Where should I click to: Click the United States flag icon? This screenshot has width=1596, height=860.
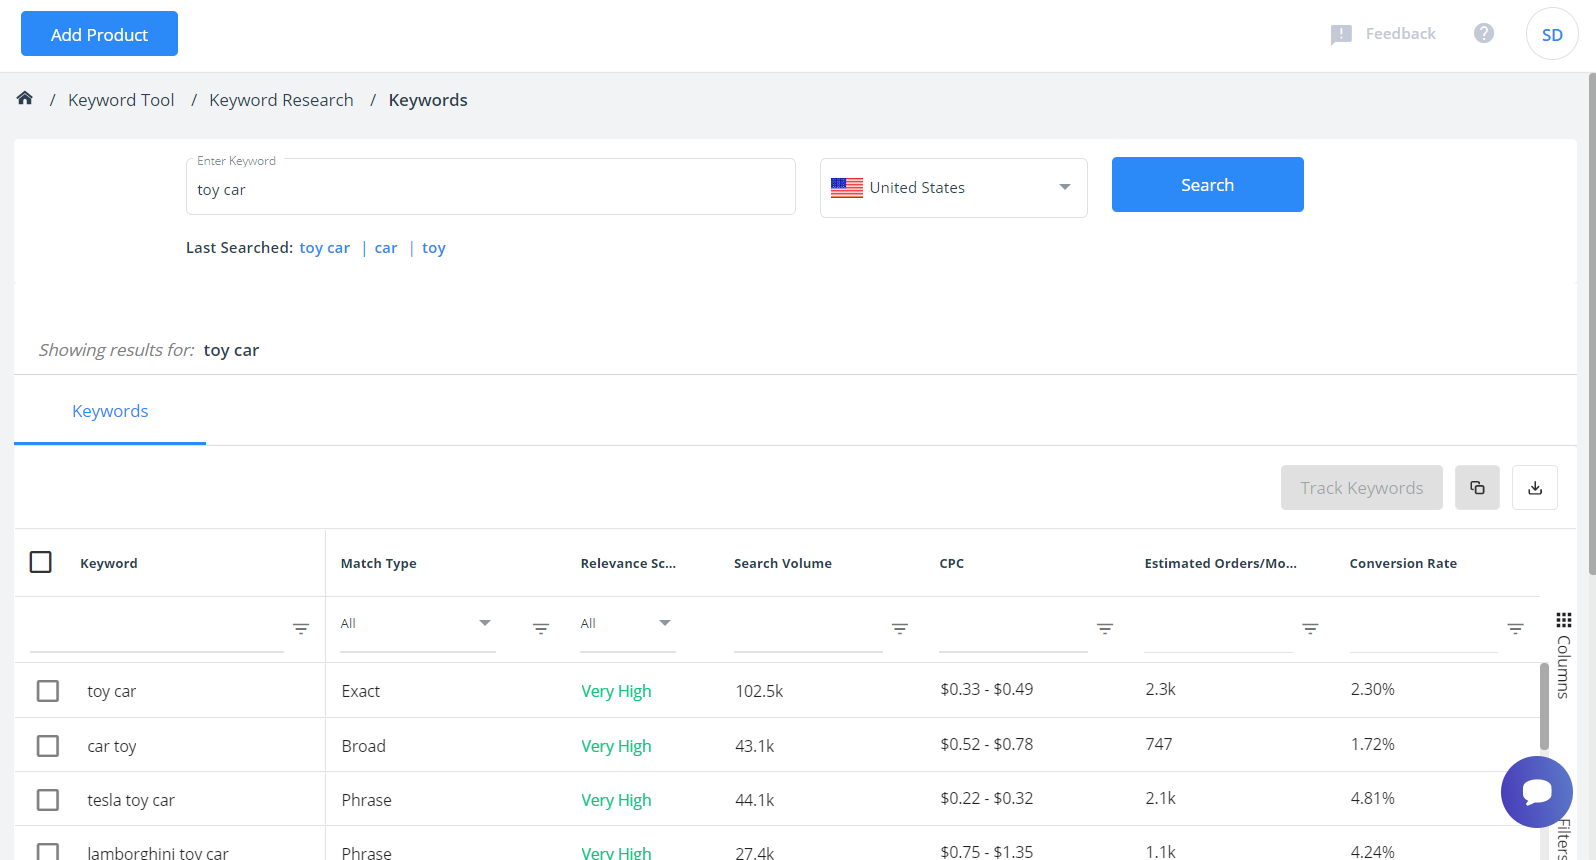pos(847,188)
